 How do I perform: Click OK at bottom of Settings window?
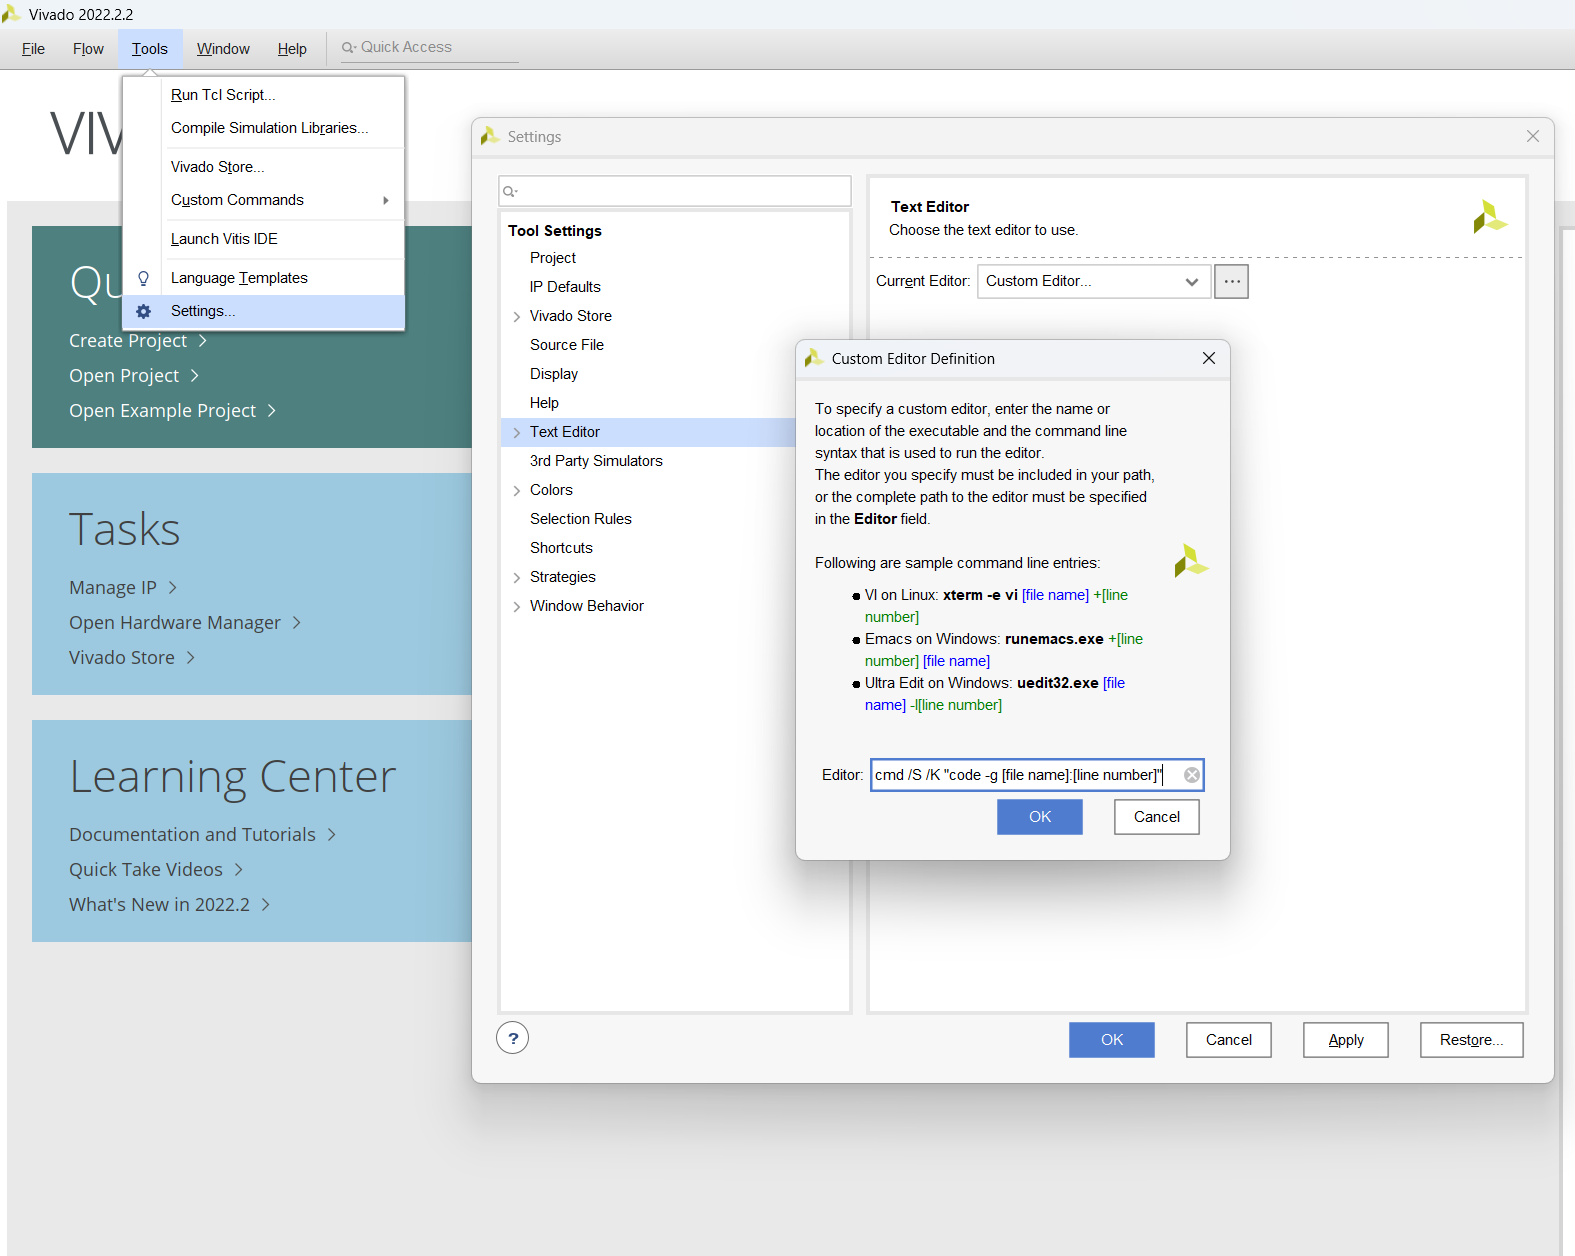(x=1111, y=1040)
